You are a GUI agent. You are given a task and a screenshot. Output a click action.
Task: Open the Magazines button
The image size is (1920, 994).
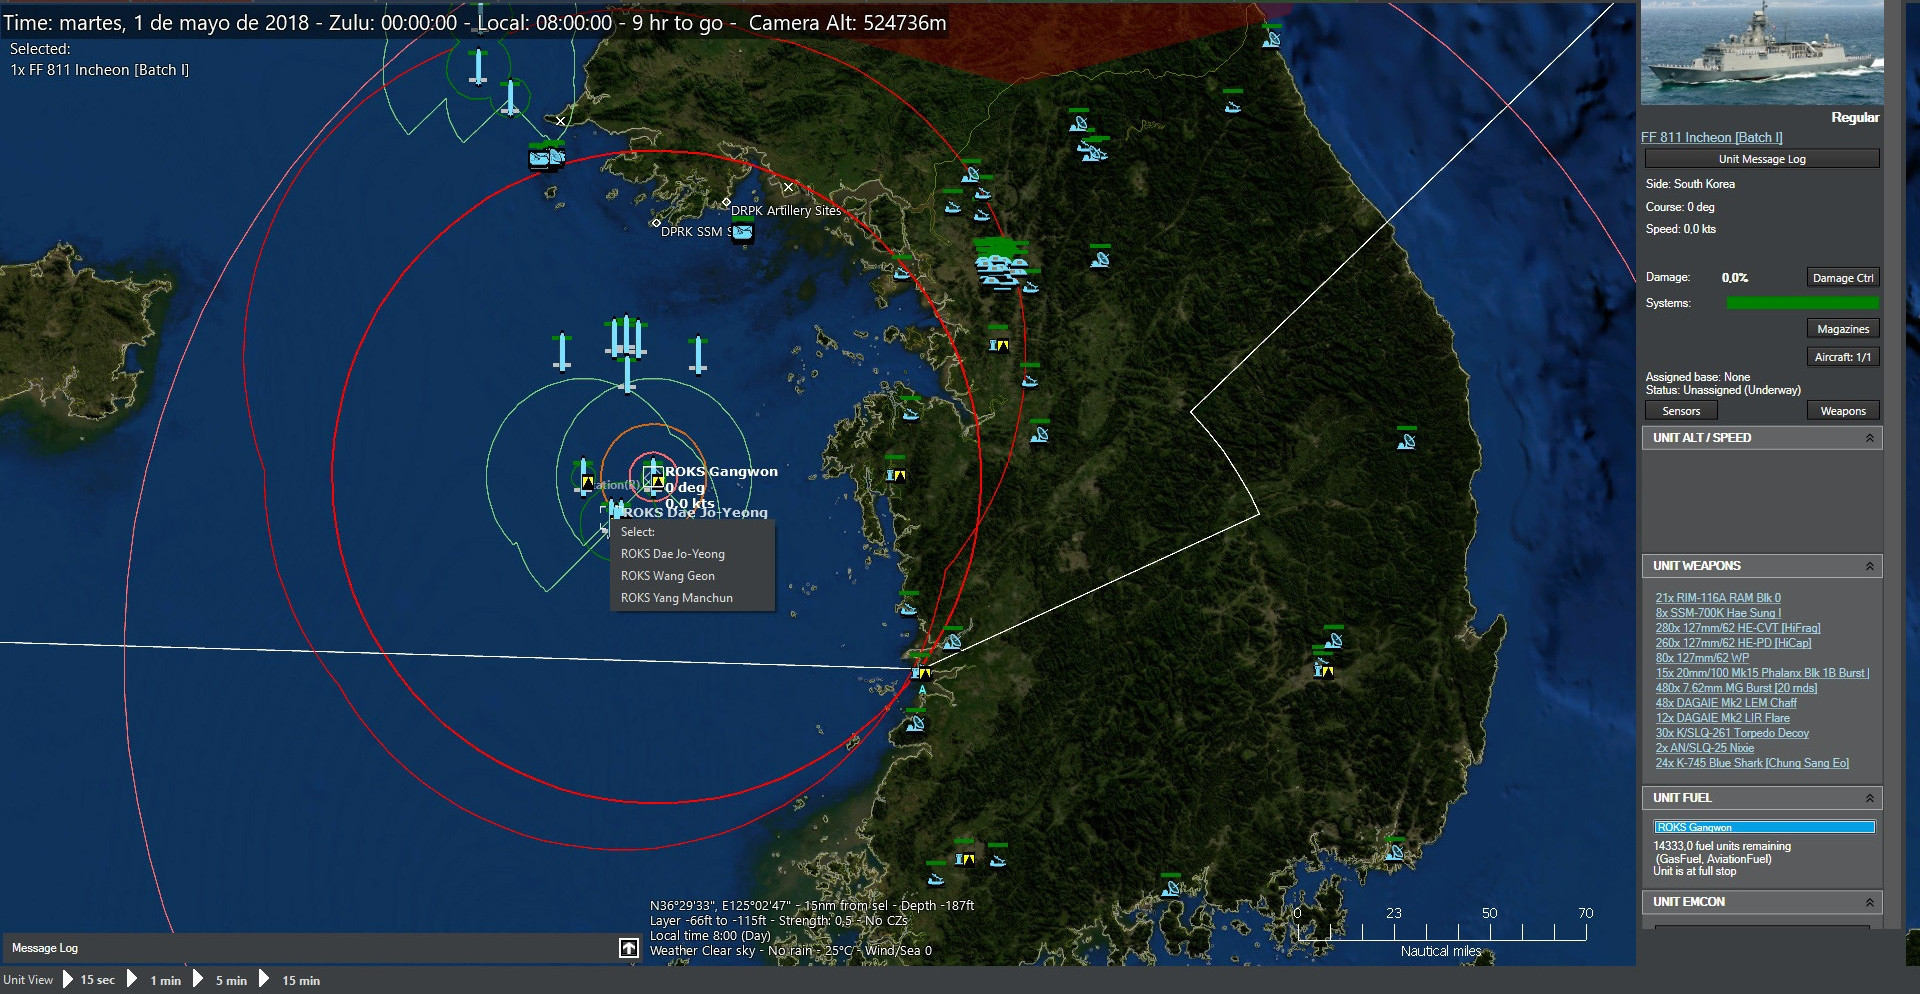1842,329
